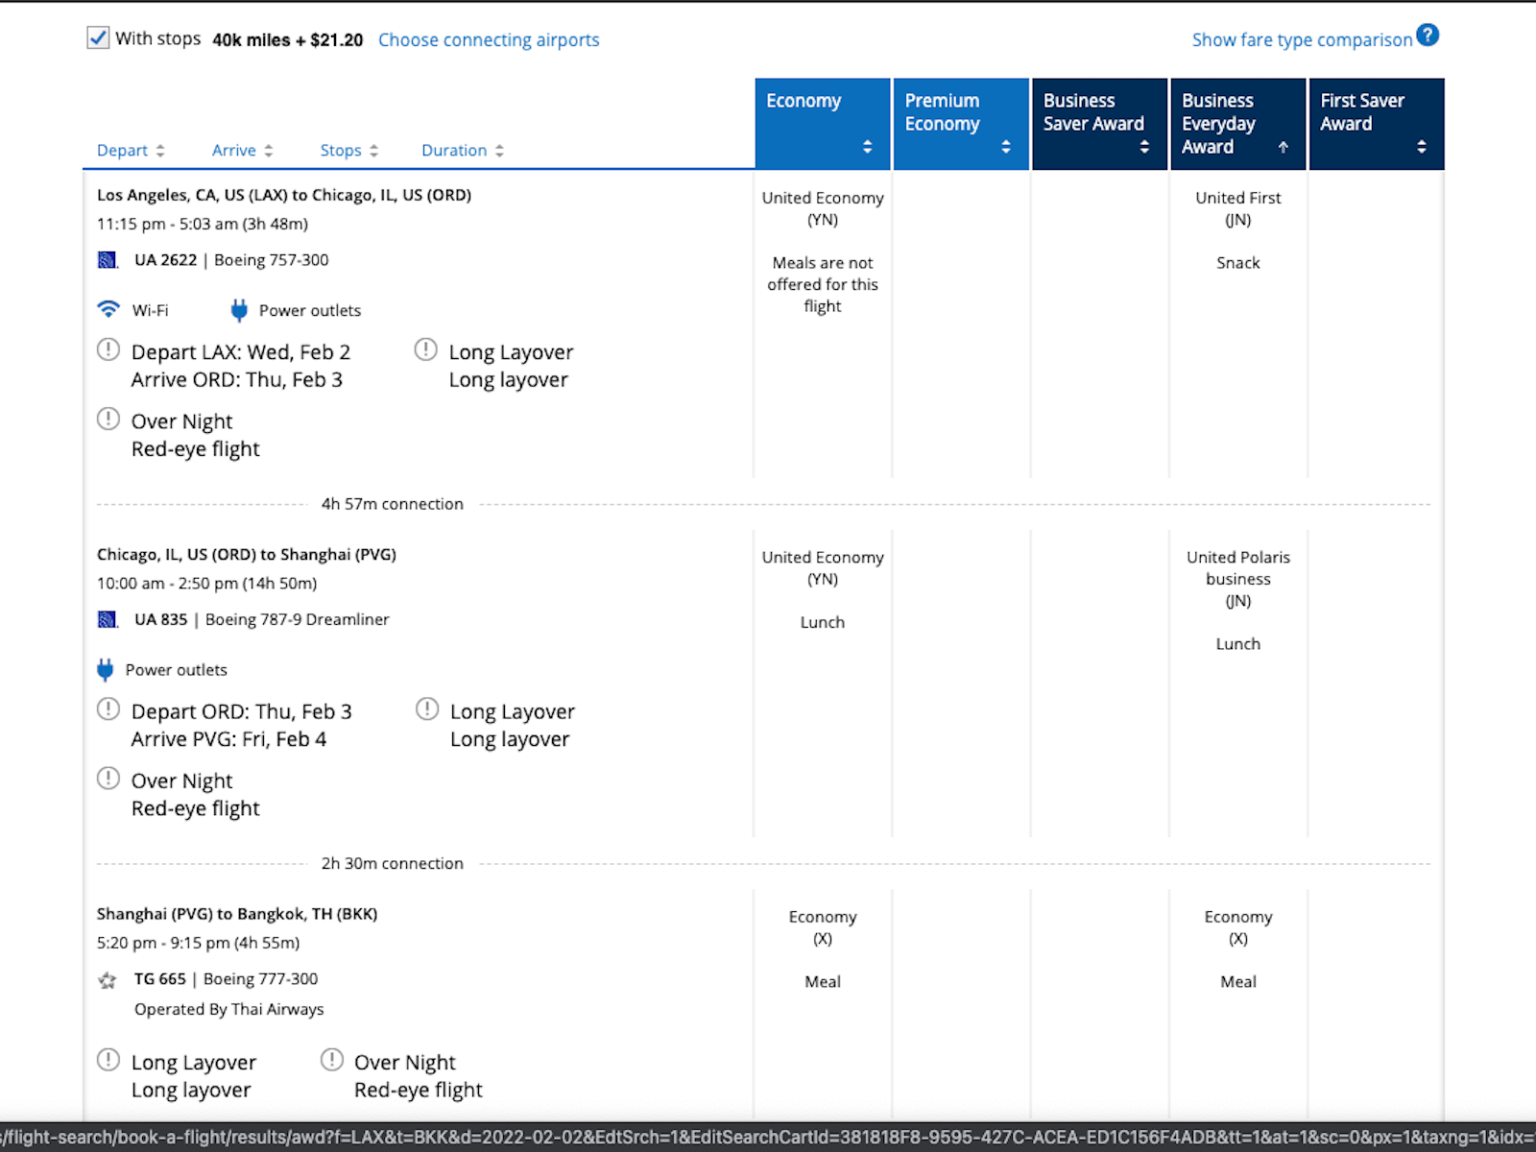Click the warning icon beside Depart ORD: Thu, Feb 3
Screen dimensions: 1536x1152
point(108,709)
